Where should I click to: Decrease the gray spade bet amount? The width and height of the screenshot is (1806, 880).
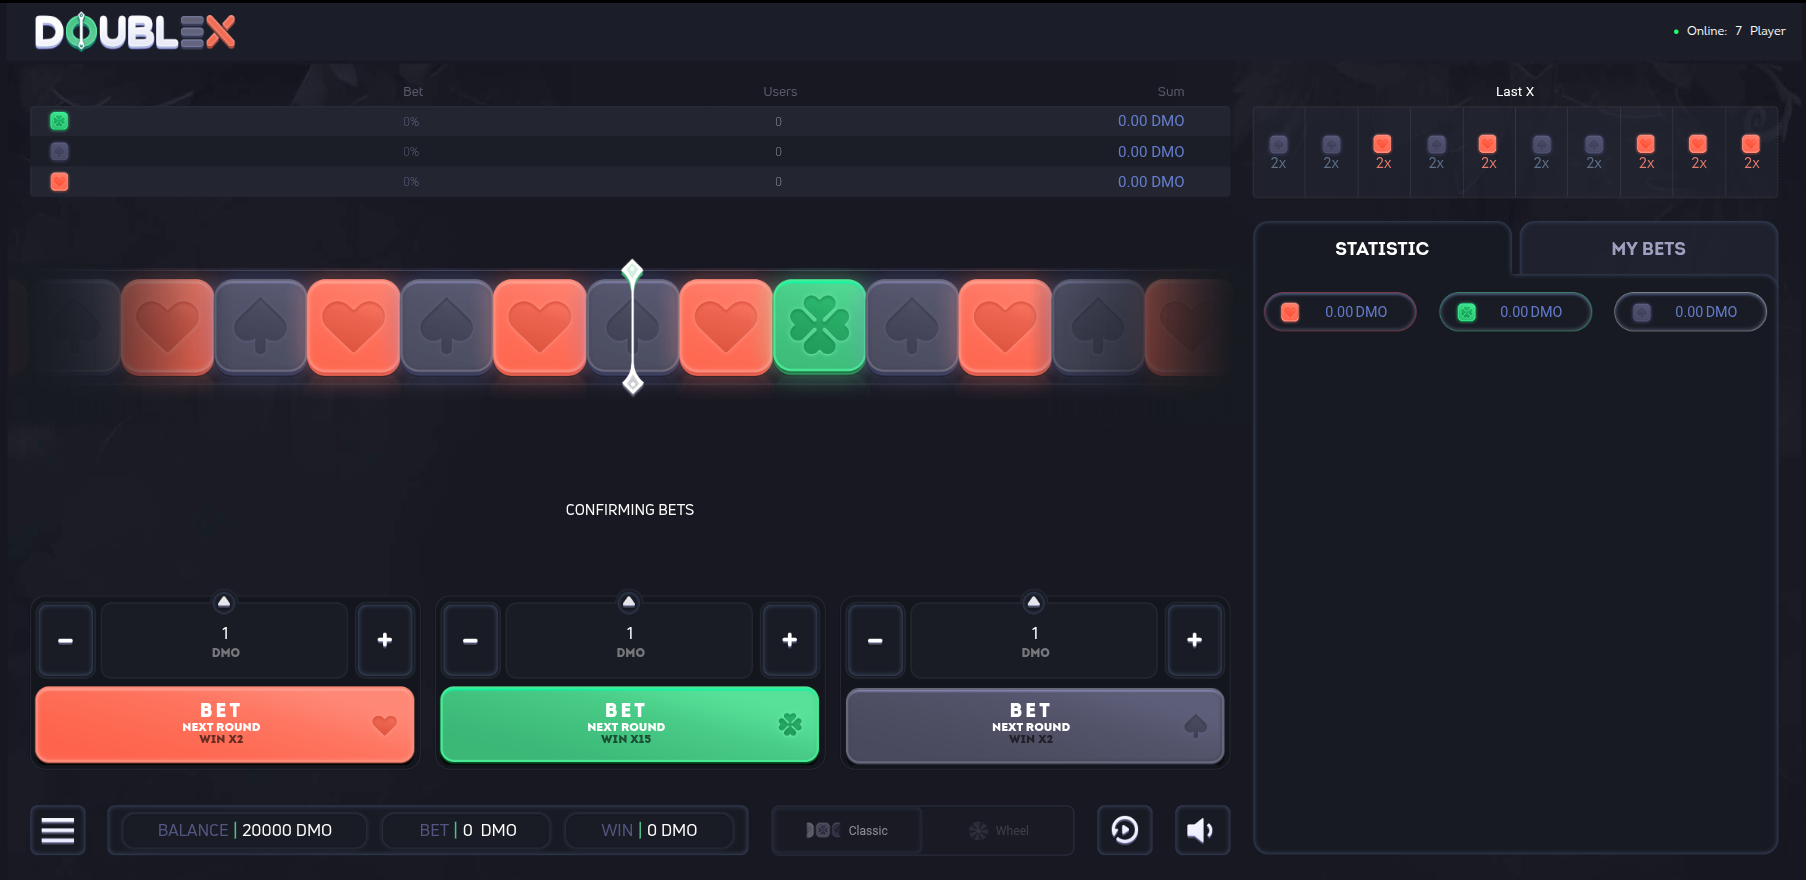pos(876,640)
